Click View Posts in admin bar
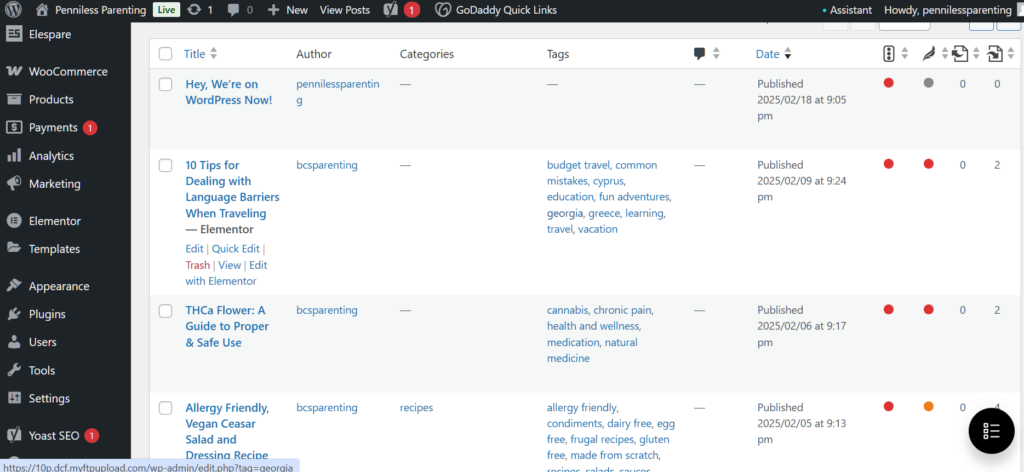Viewport: 1024px width, 472px height. [345, 10]
